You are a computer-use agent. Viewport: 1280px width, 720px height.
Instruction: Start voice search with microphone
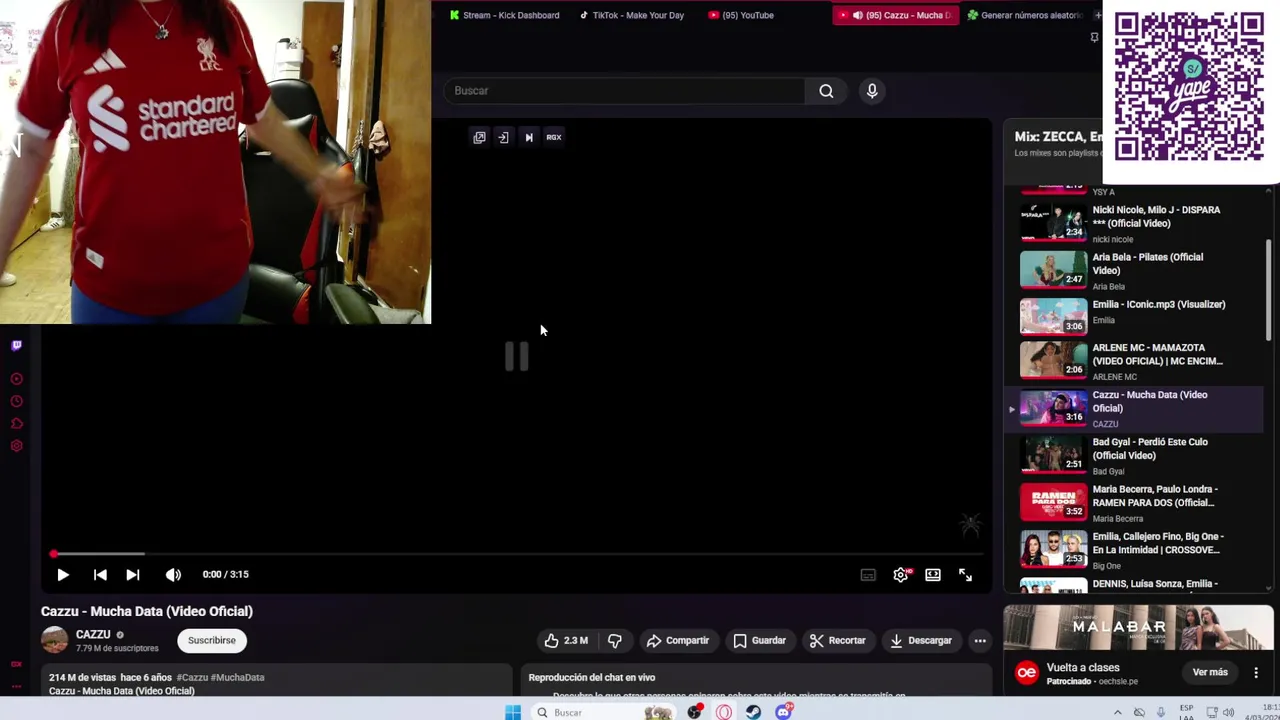[x=872, y=91]
